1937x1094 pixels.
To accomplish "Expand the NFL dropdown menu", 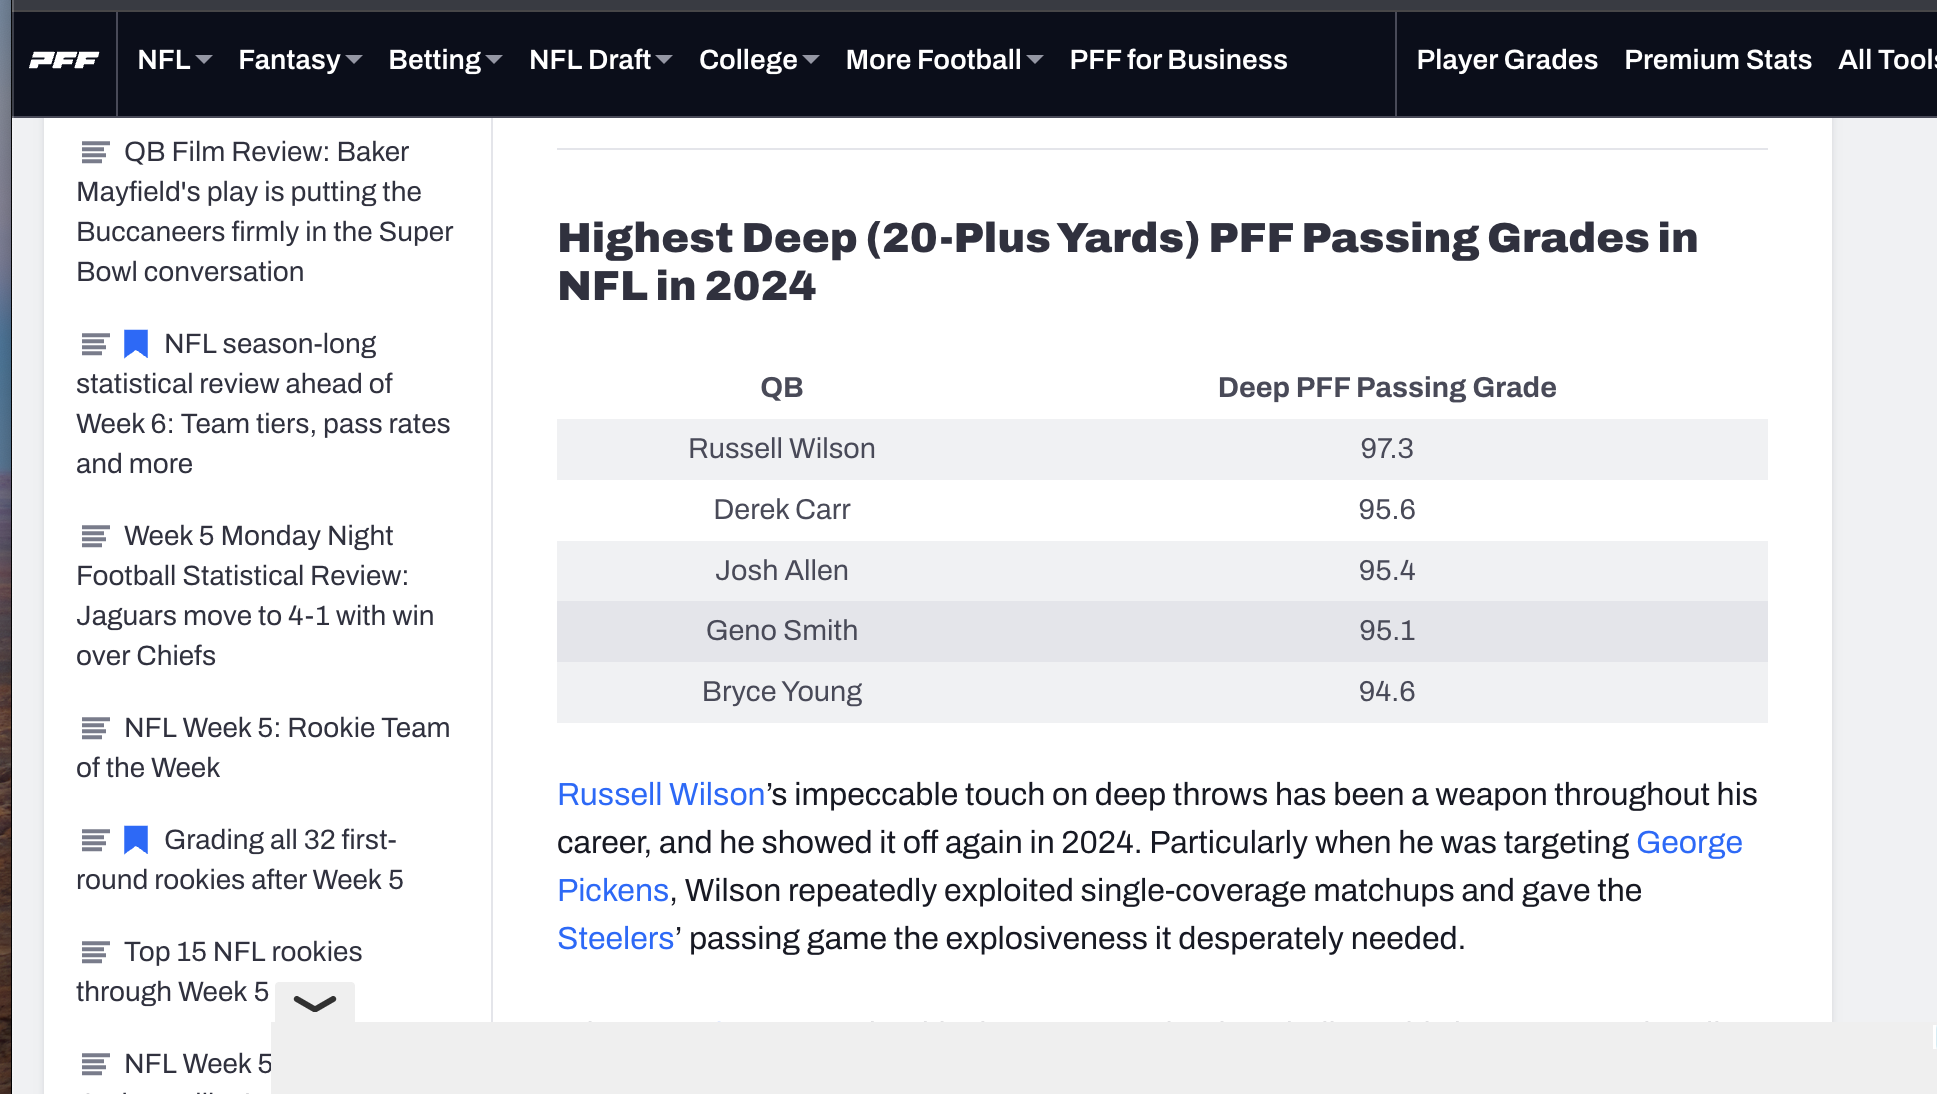I will pyautogui.click(x=175, y=60).
